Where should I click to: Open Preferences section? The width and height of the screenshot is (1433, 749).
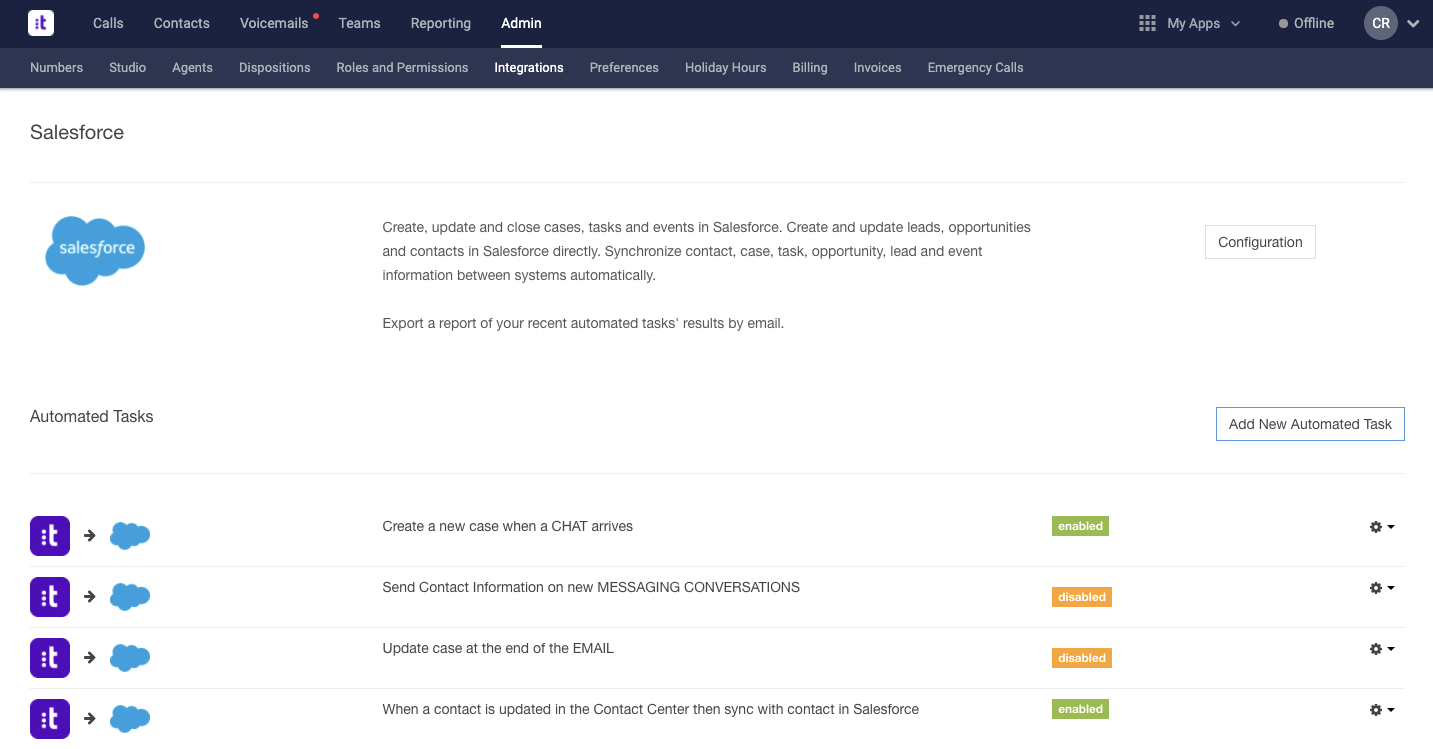(x=624, y=68)
